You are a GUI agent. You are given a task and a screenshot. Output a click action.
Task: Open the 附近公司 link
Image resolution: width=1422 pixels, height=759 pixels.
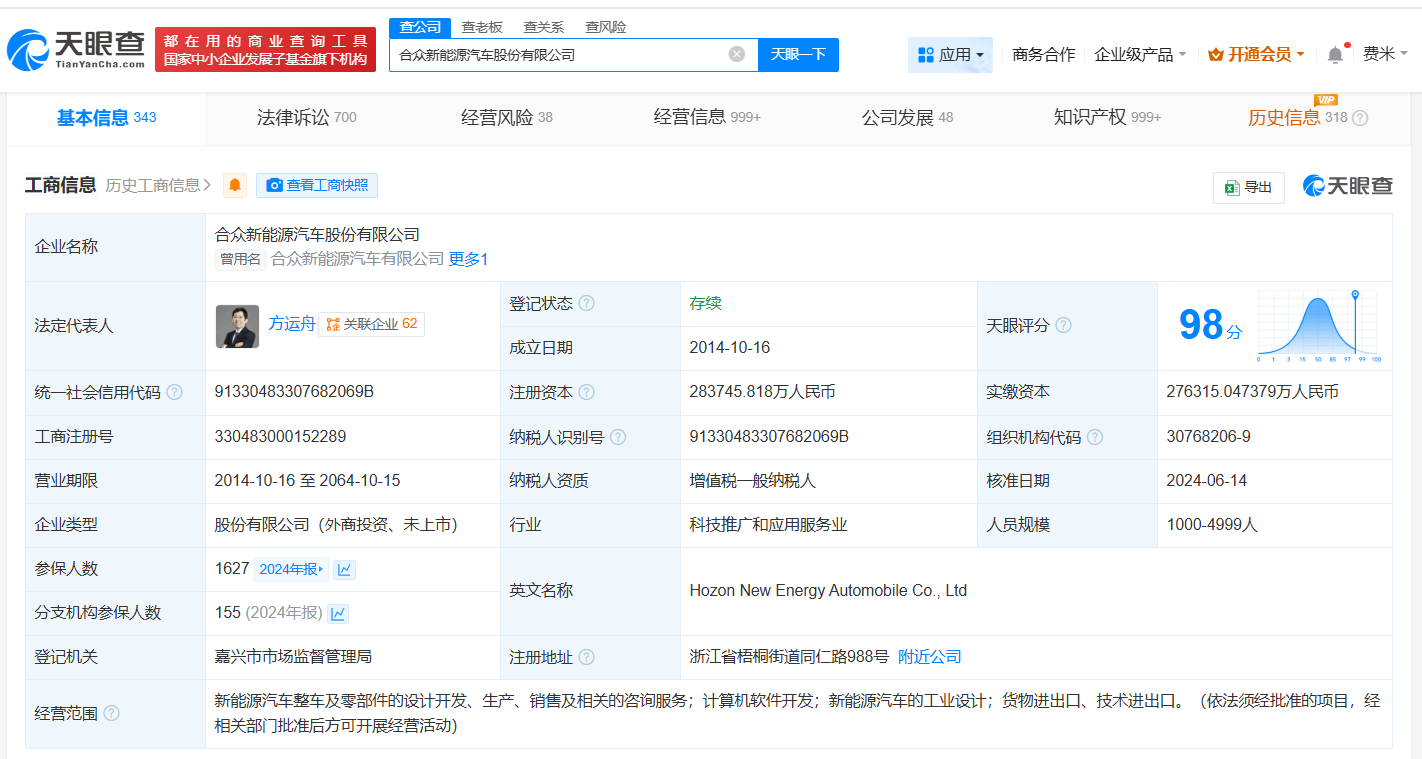tap(928, 657)
